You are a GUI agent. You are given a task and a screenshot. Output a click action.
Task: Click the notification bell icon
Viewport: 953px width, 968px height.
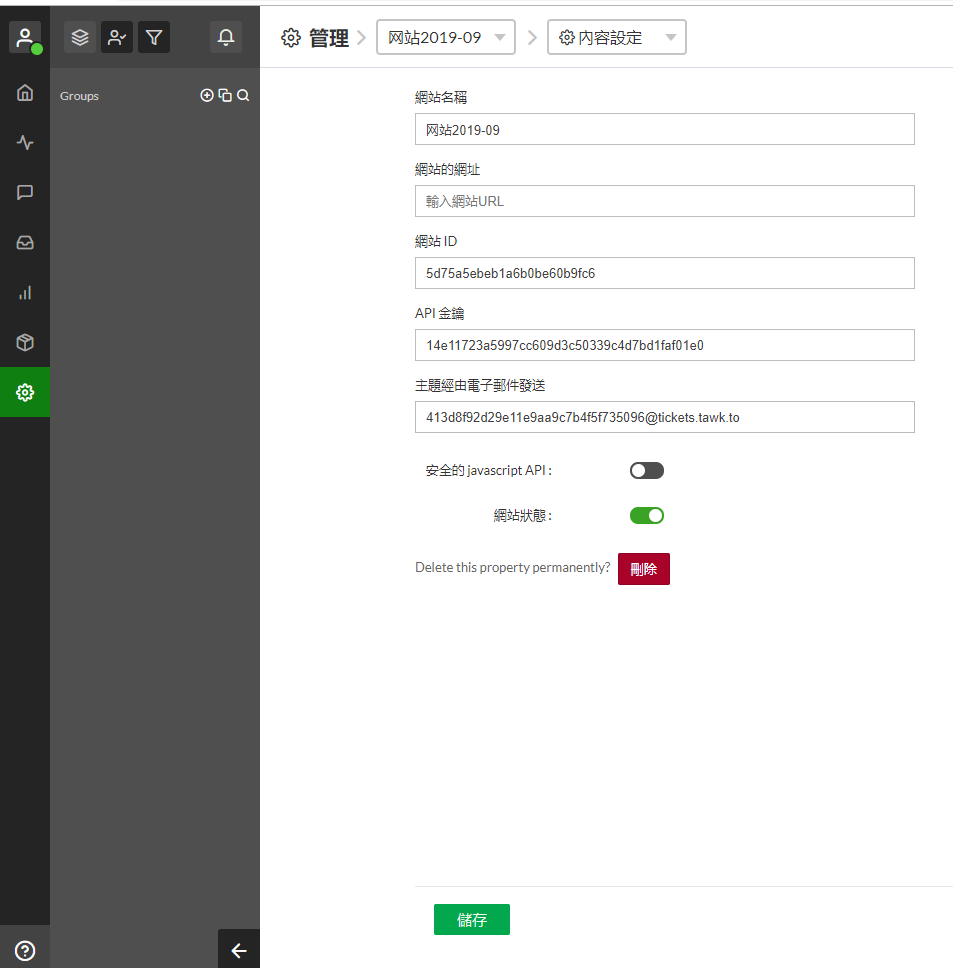[x=226, y=38]
